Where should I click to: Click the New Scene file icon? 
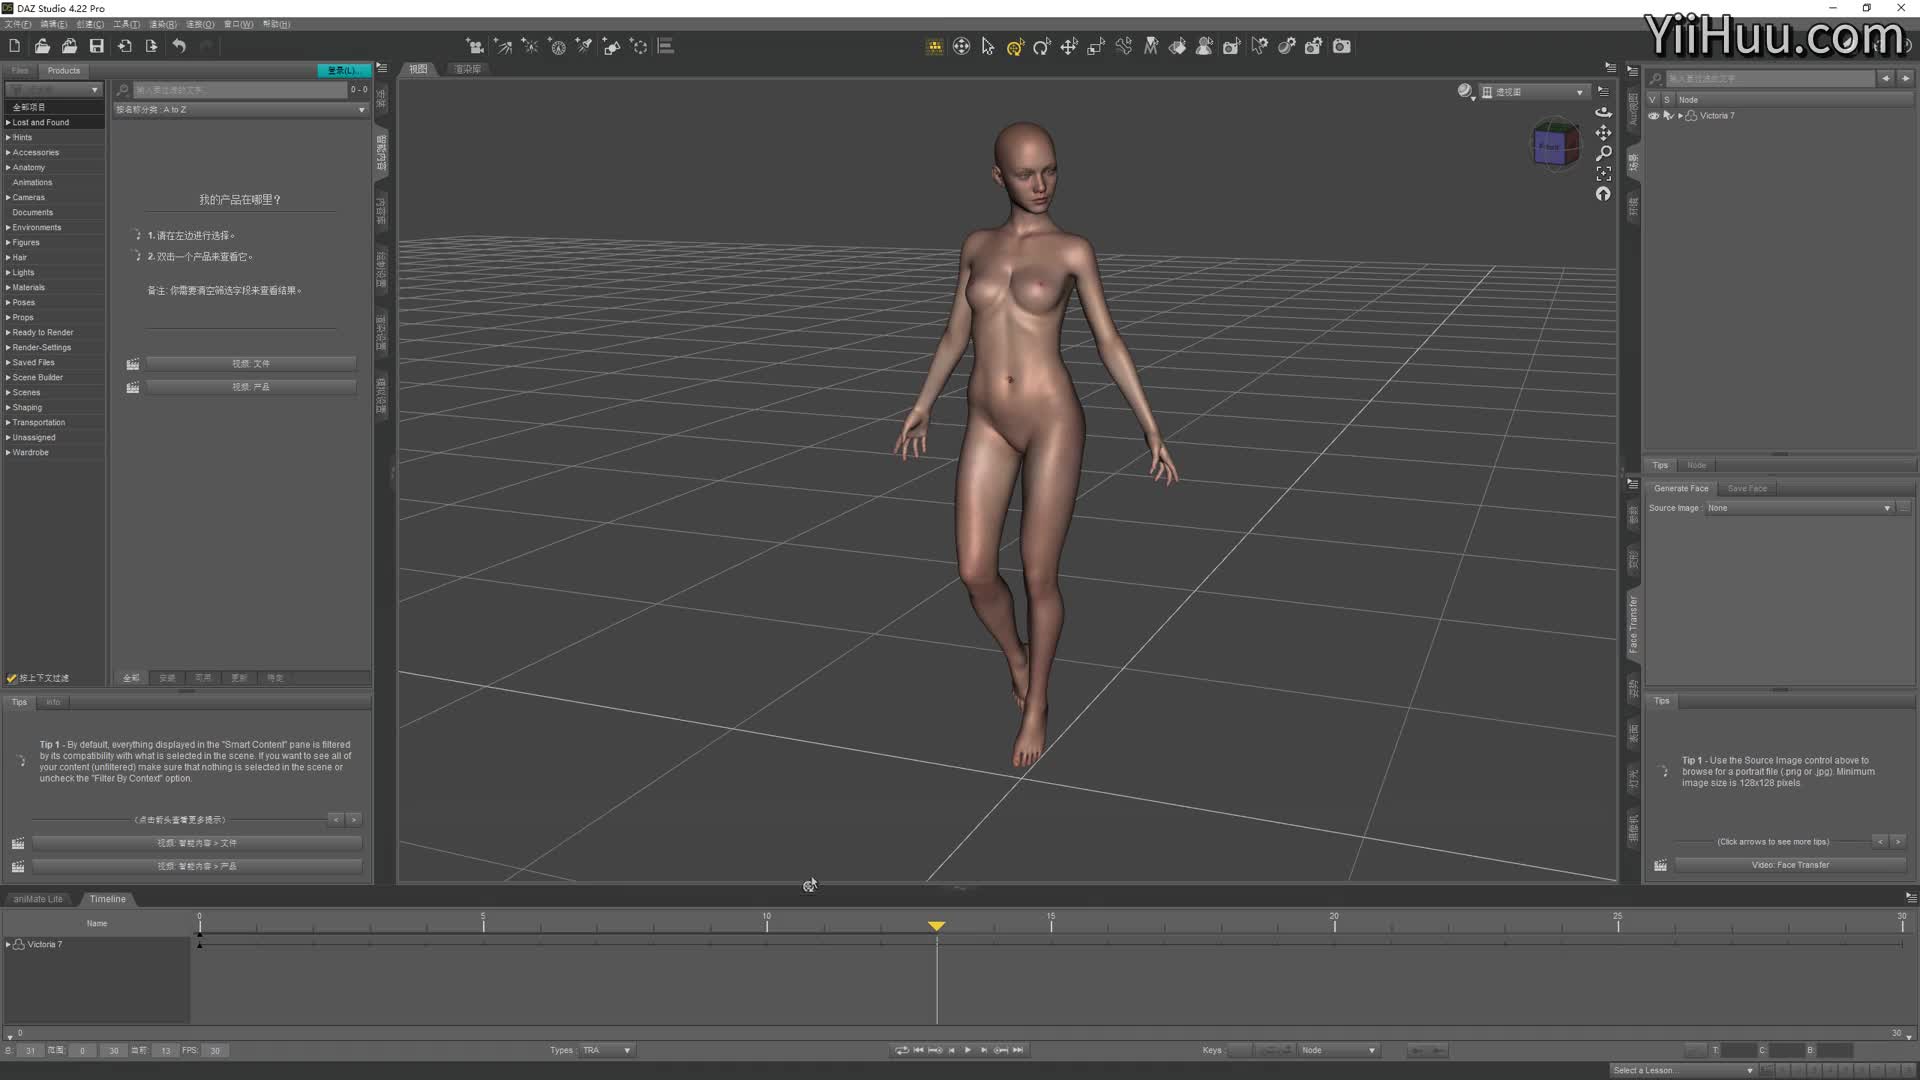click(x=14, y=46)
